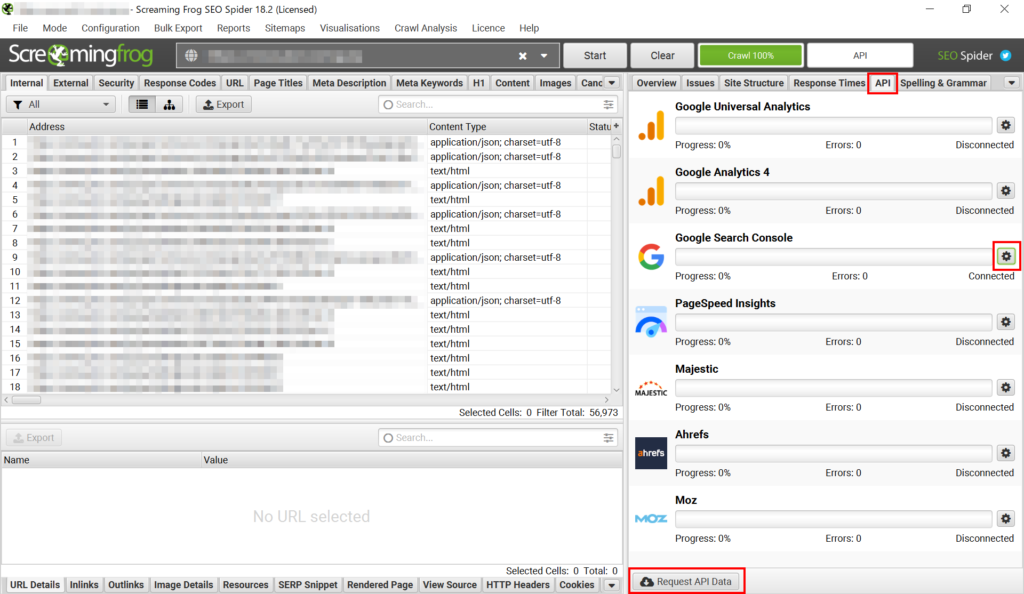1024x594 pixels.
Task: Switch to tree view icon
Action: click(169, 104)
